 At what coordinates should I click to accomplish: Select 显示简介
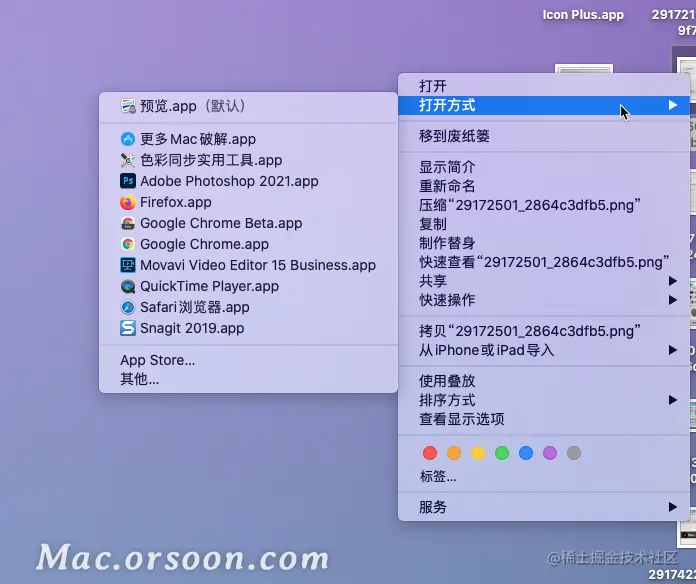point(544,167)
